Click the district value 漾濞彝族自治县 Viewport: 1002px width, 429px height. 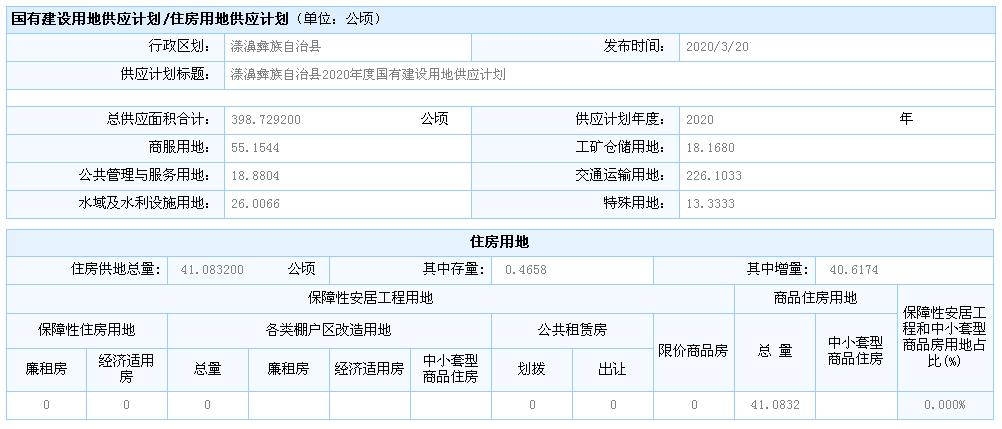tap(275, 47)
